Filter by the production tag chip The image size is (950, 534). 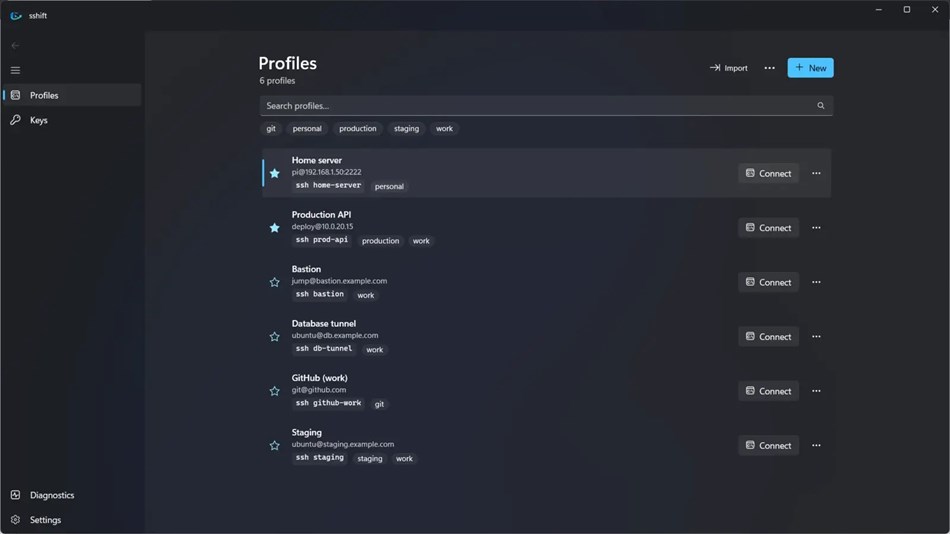click(357, 128)
